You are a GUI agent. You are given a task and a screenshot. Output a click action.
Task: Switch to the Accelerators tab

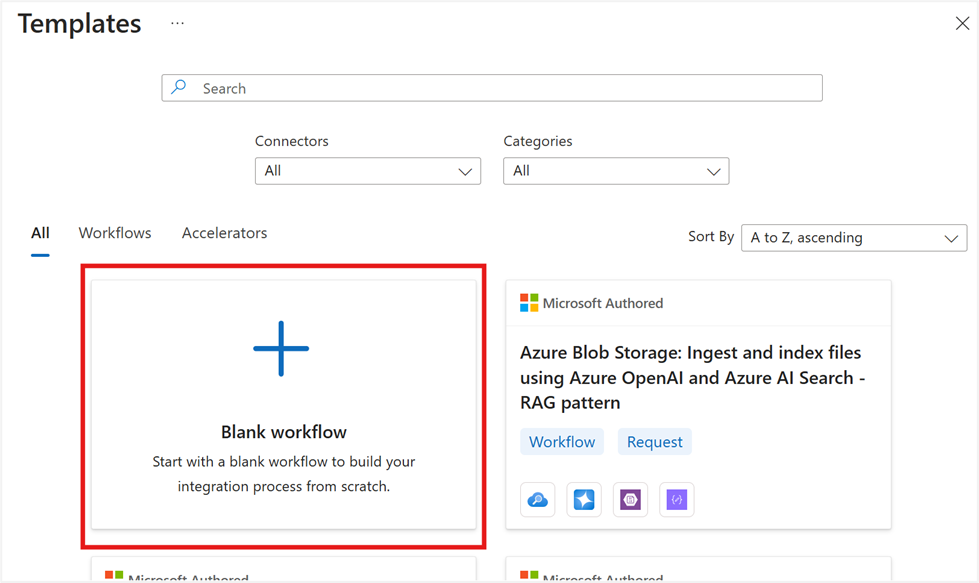224,233
